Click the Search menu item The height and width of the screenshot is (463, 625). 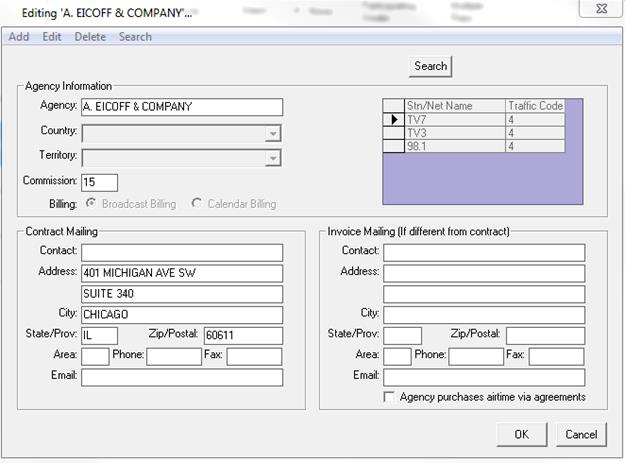pos(135,37)
